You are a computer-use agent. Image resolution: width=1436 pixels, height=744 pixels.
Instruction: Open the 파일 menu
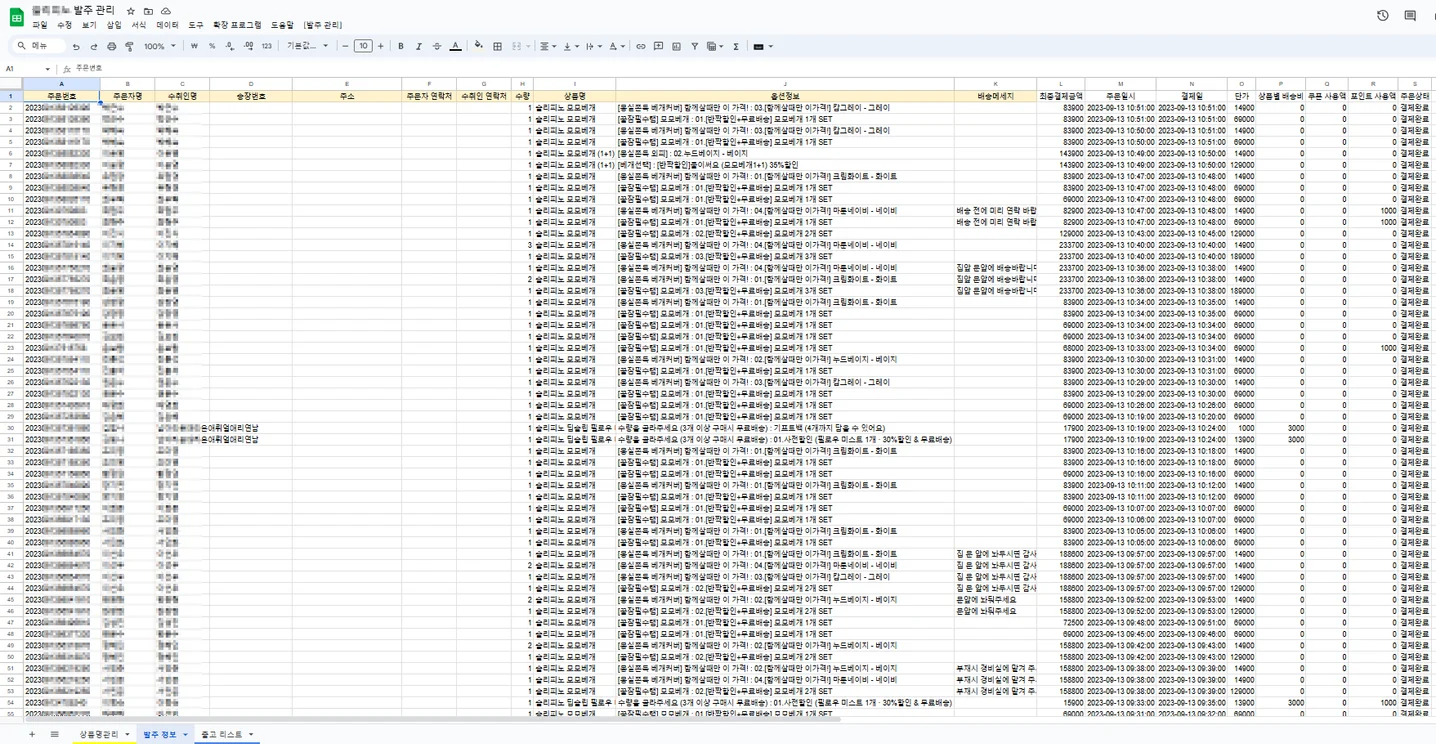click(x=40, y=25)
